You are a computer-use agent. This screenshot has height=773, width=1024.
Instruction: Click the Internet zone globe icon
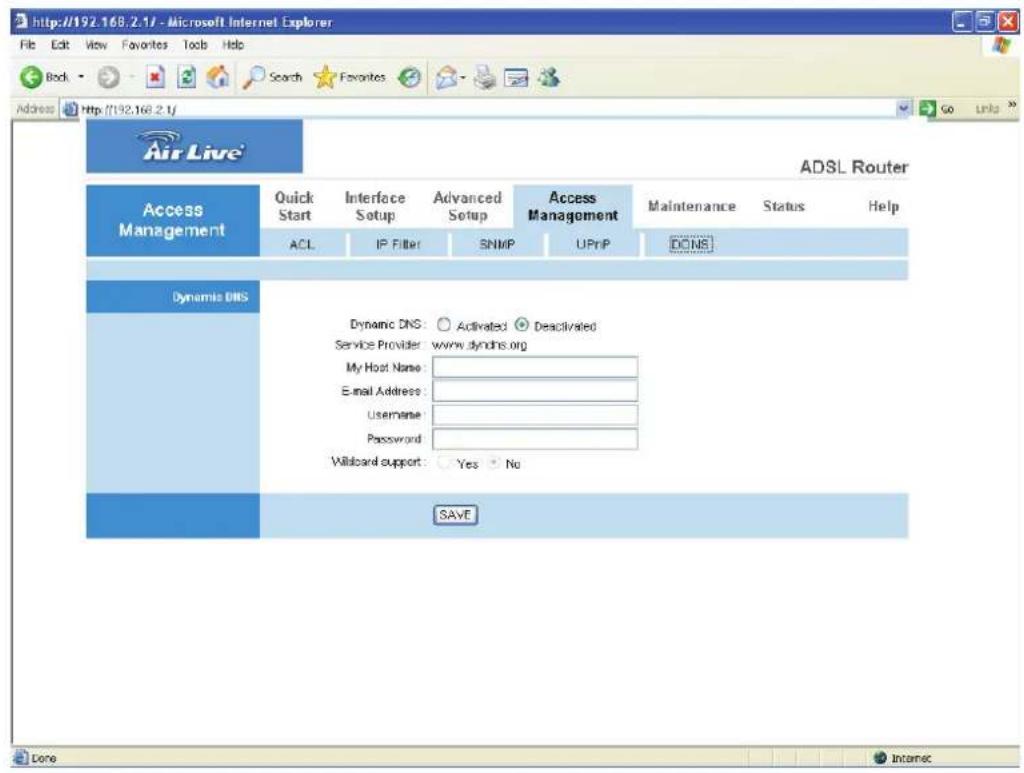[x=880, y=758]
